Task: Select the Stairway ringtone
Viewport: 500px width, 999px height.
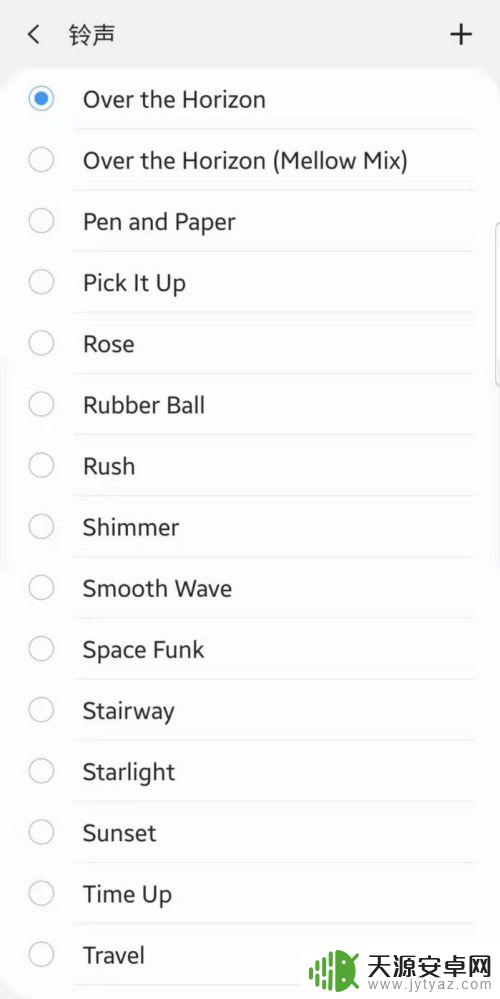Action: coord(250,710)
